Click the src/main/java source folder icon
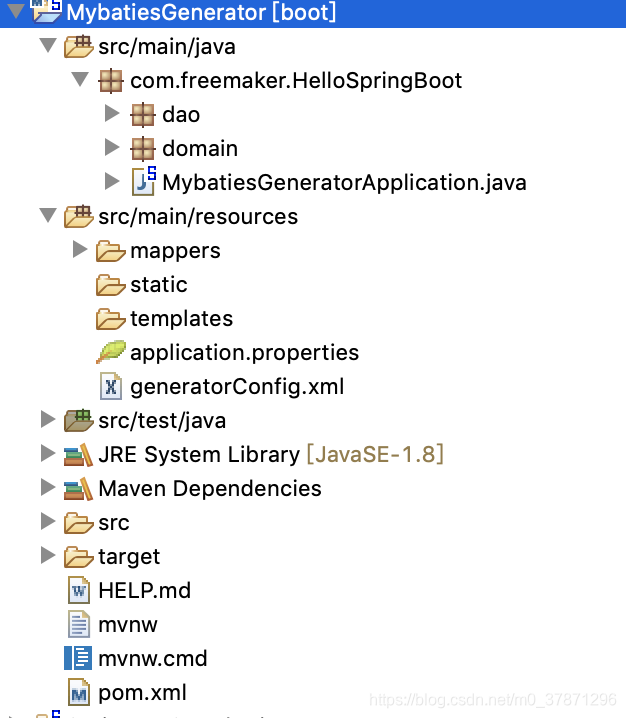 (x=78, y=47)
